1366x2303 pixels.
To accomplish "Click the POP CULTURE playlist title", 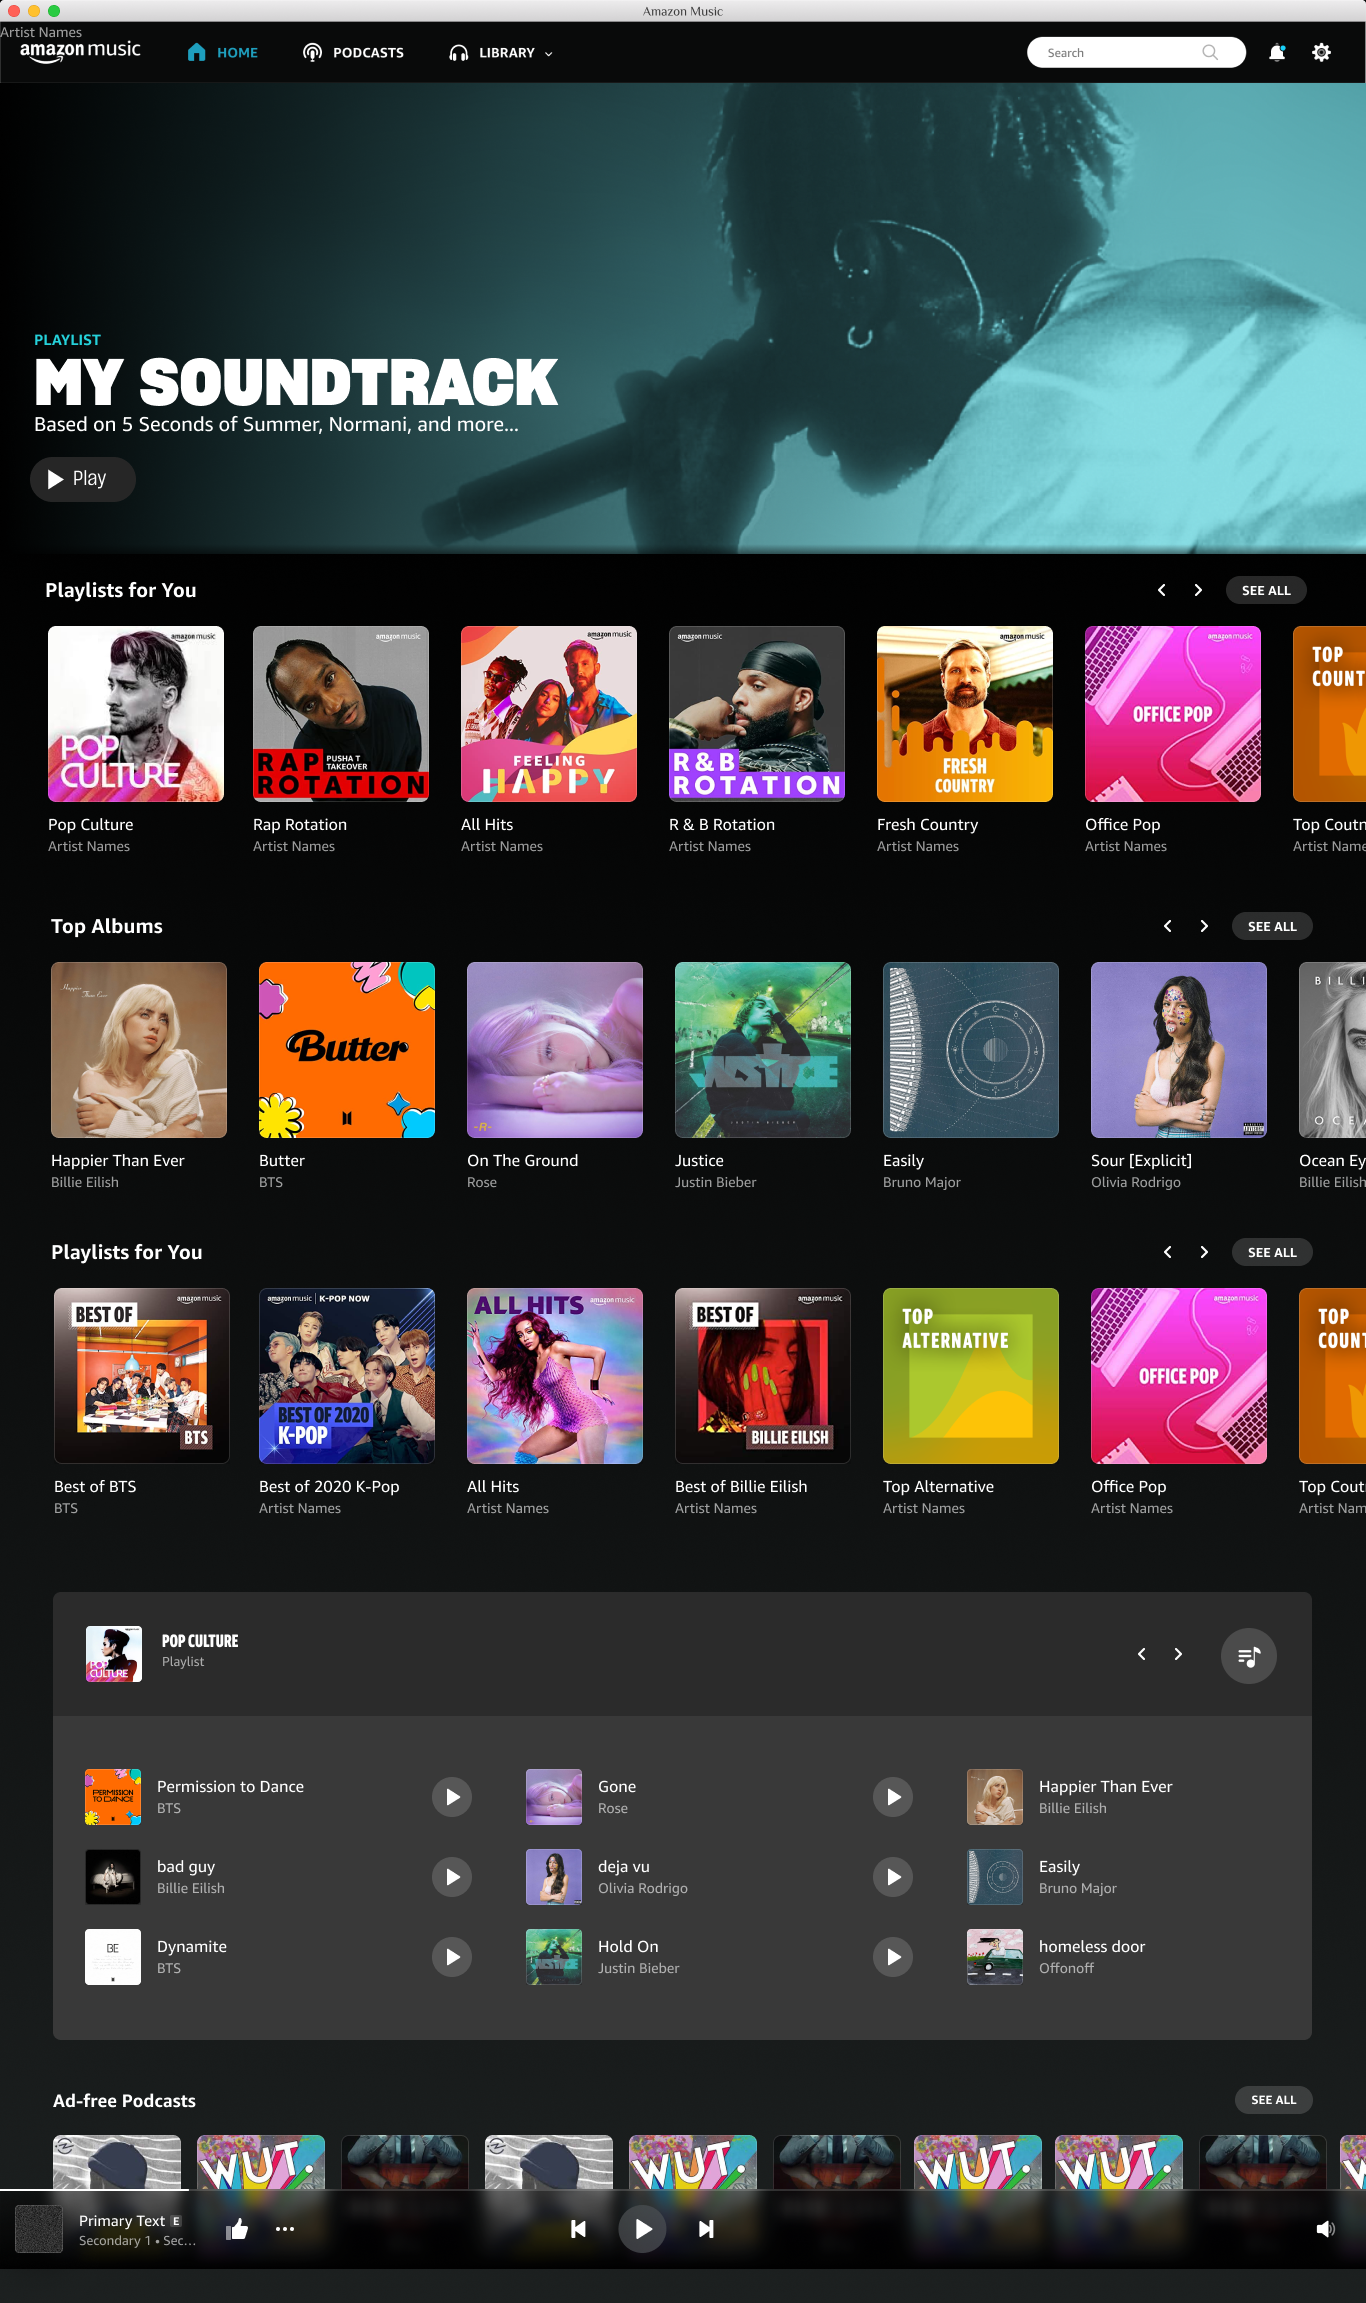I will click(x=200, y=1641).
